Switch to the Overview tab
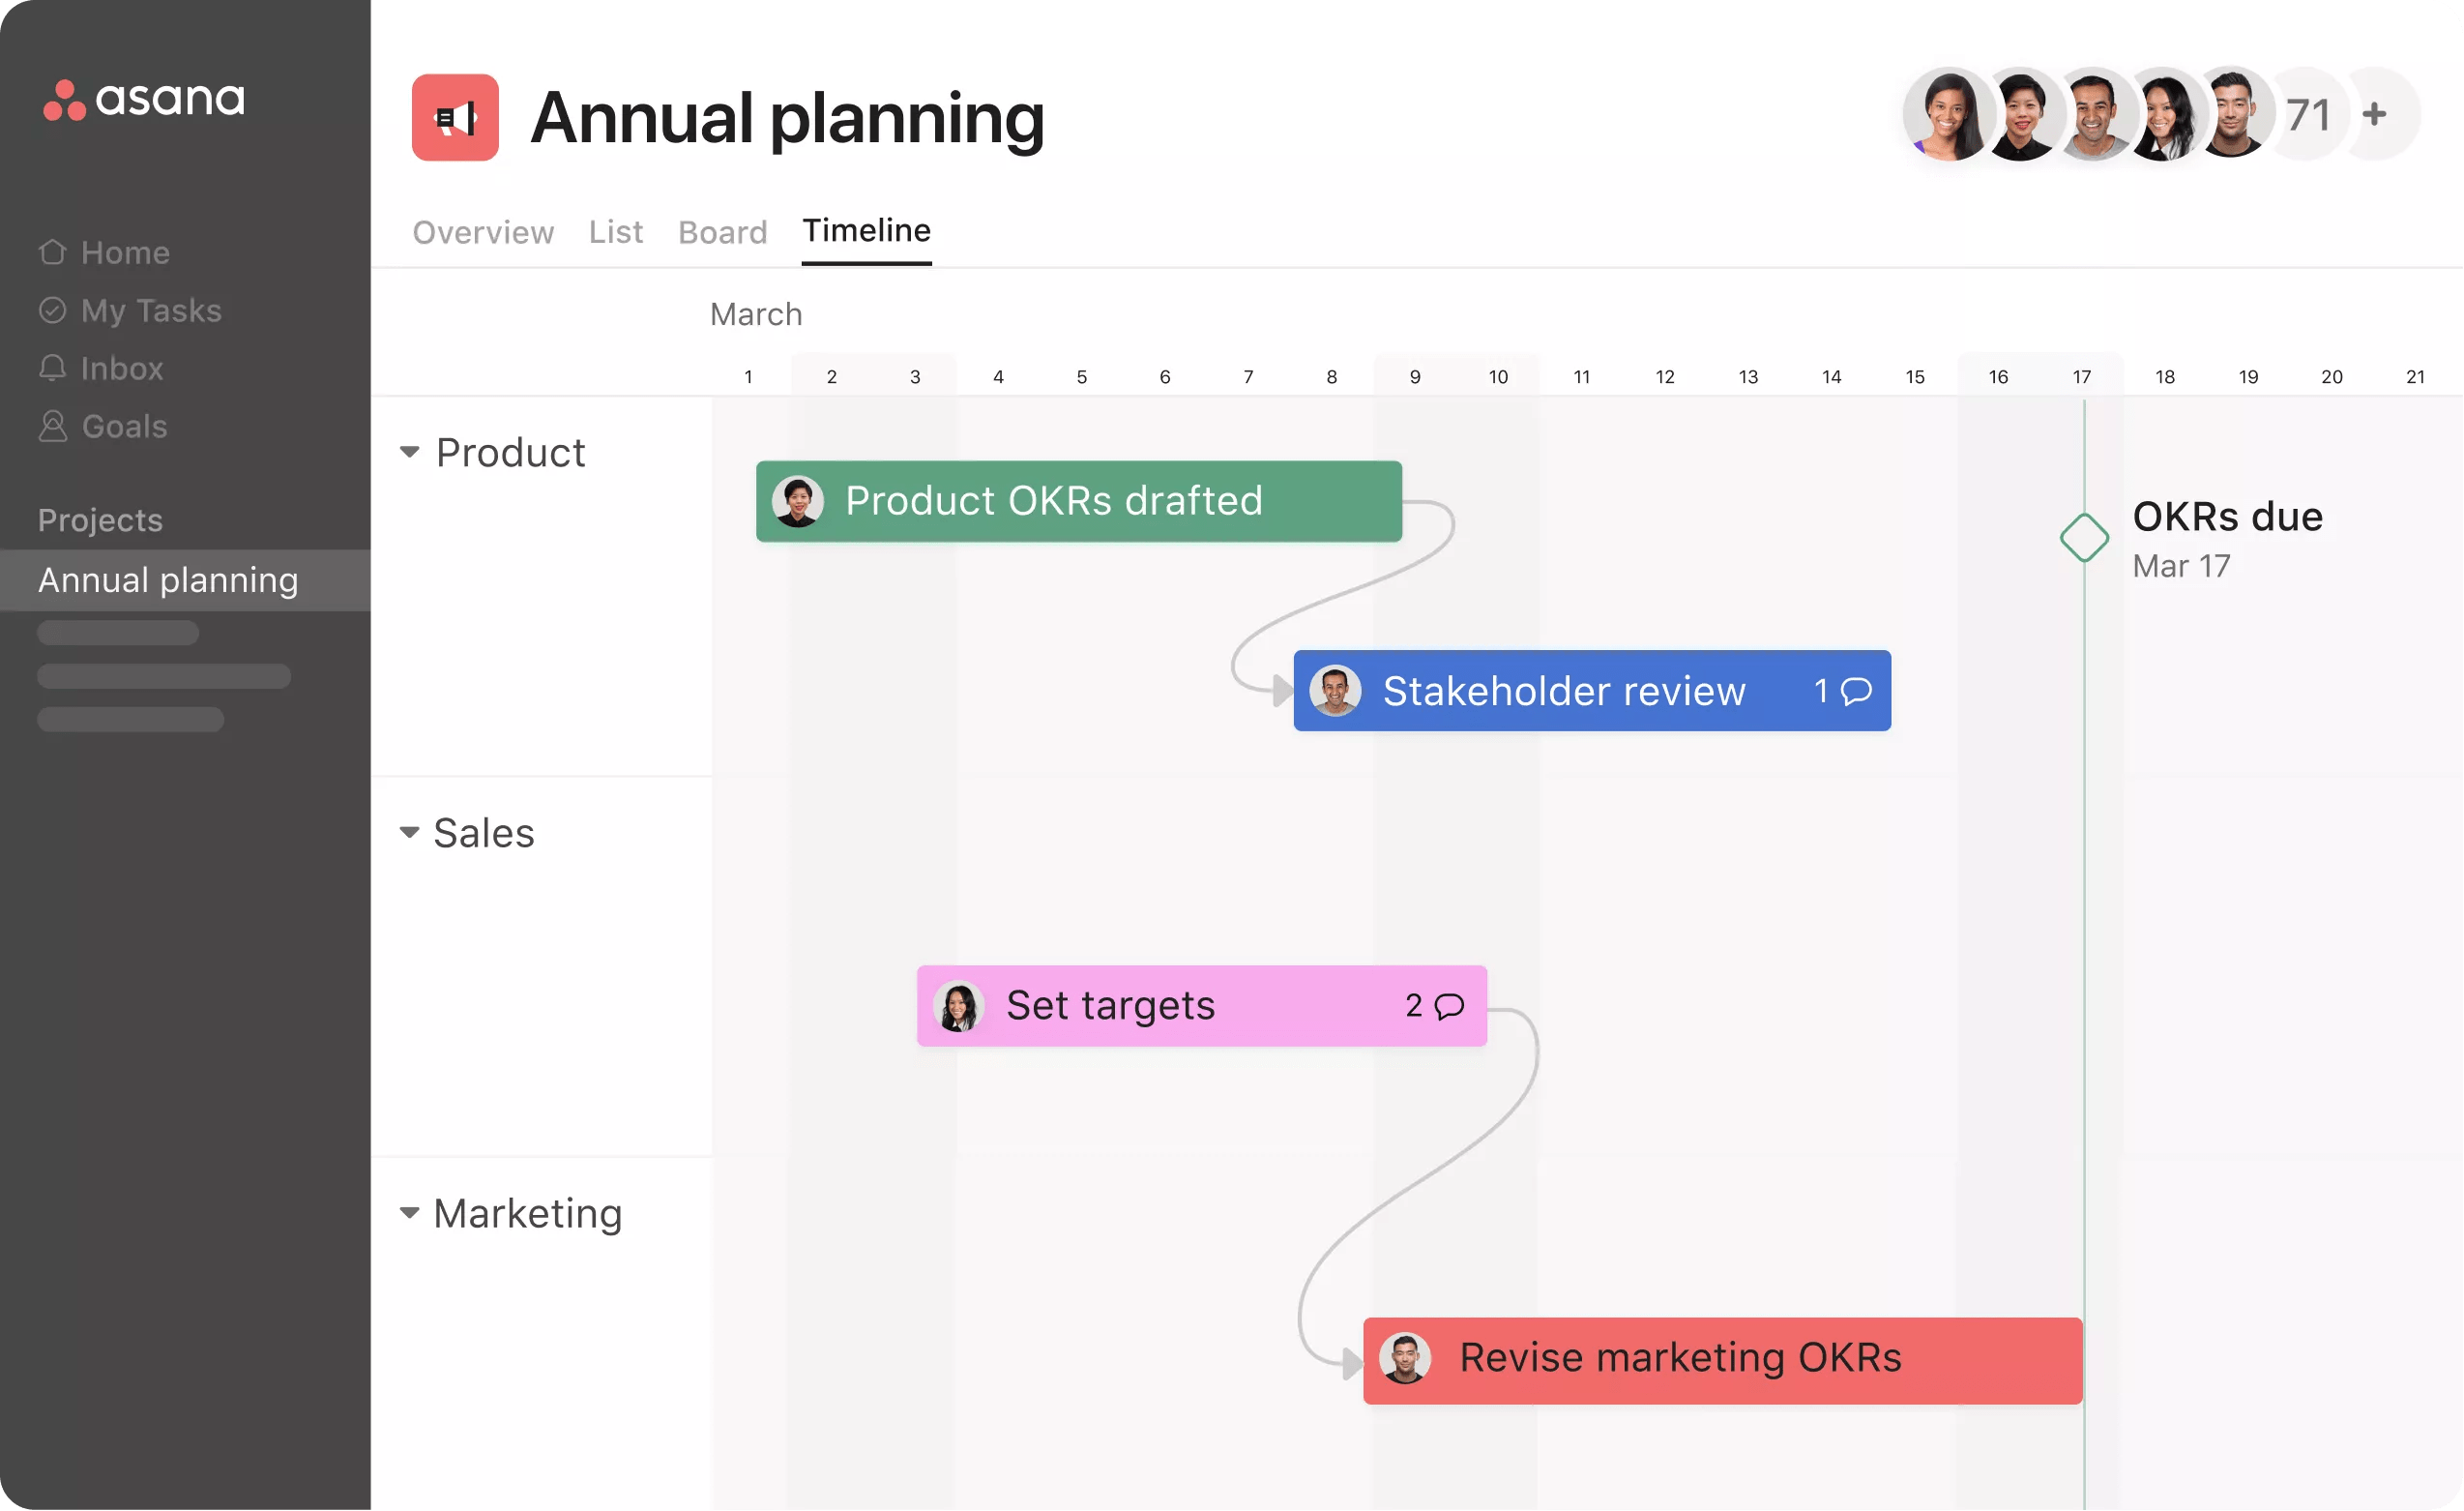Image resolution: width=2464 pixels, height=1511 pixels. (483, 231)
